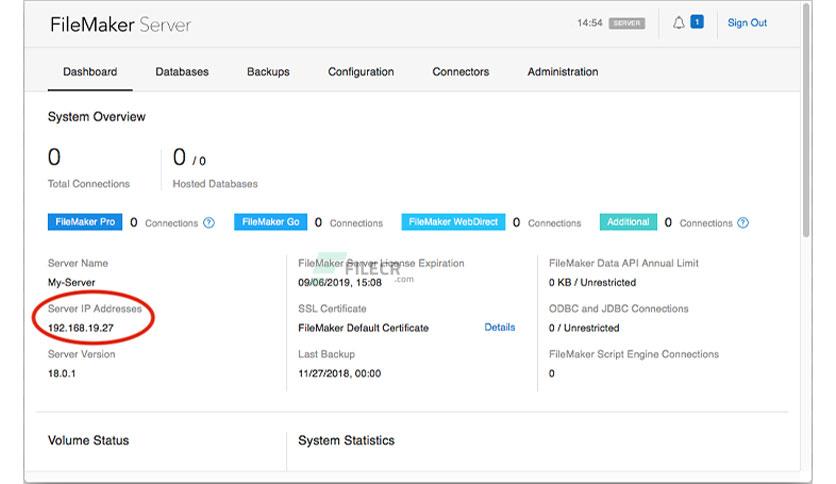Click the blue notification count badge
Image resolution: width=836 pixels, height=484 pixels.
697,22
